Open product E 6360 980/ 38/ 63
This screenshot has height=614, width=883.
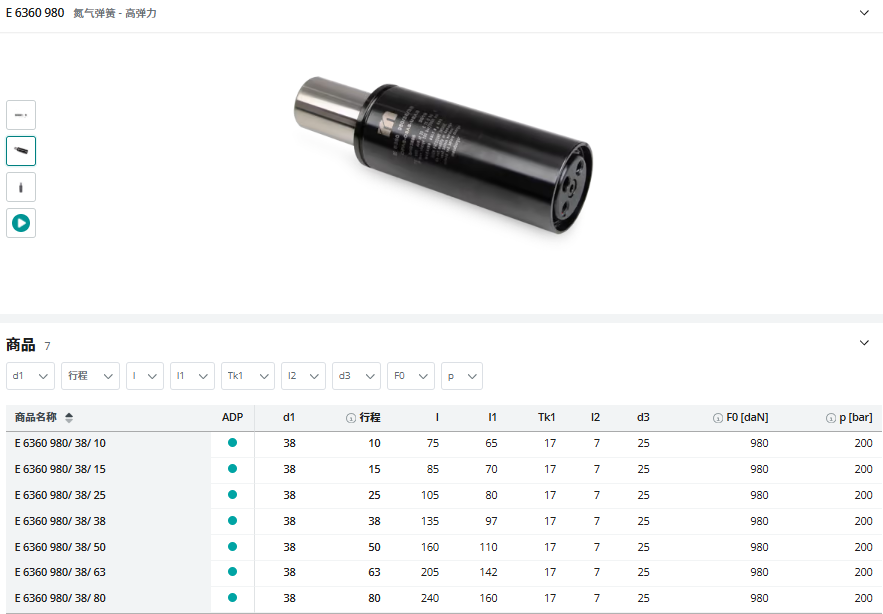click(x=60, y=572)
